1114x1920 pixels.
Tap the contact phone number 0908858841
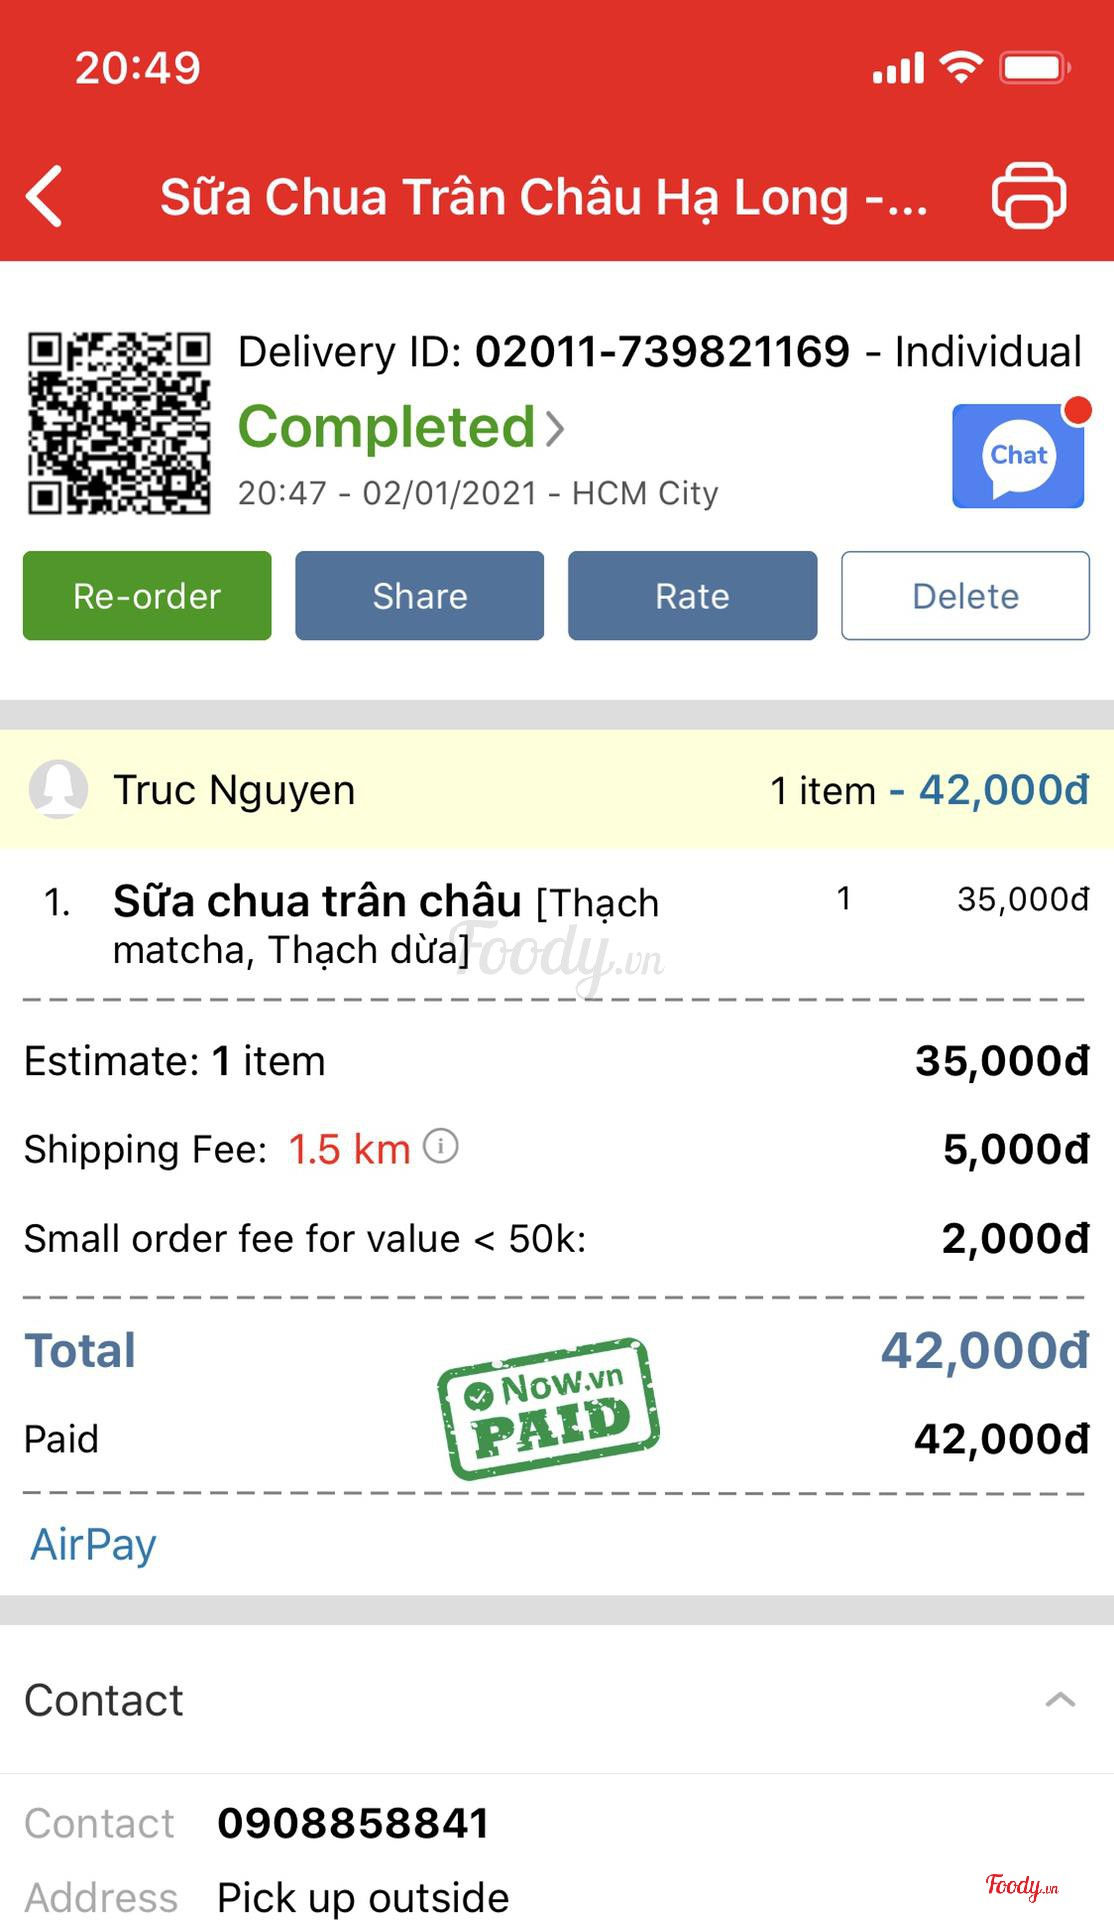click(x=353, y=1823)
